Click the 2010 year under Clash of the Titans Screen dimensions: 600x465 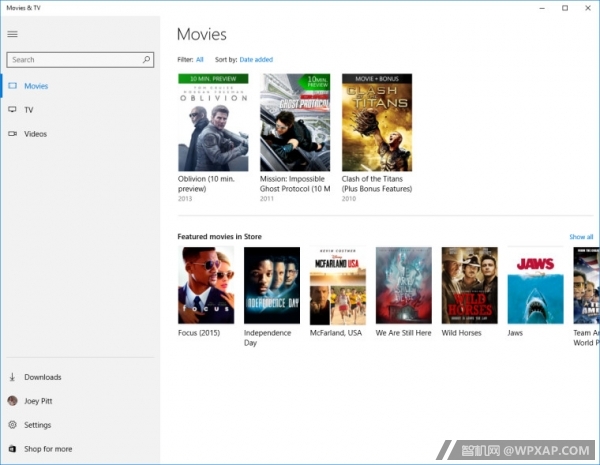(349, 199)
